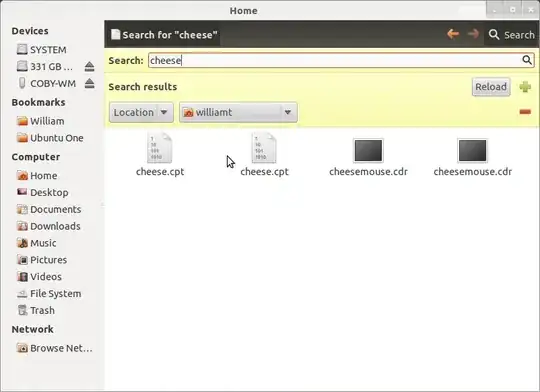
Task: Click the first cheese.cpt file name label
Action: click(x=160, y=172)
